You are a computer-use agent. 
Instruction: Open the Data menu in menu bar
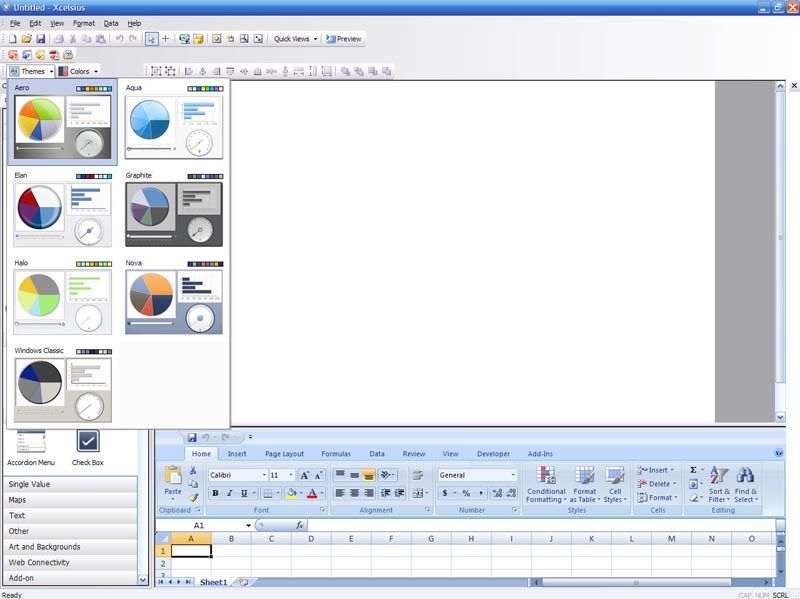click(111, 23)
